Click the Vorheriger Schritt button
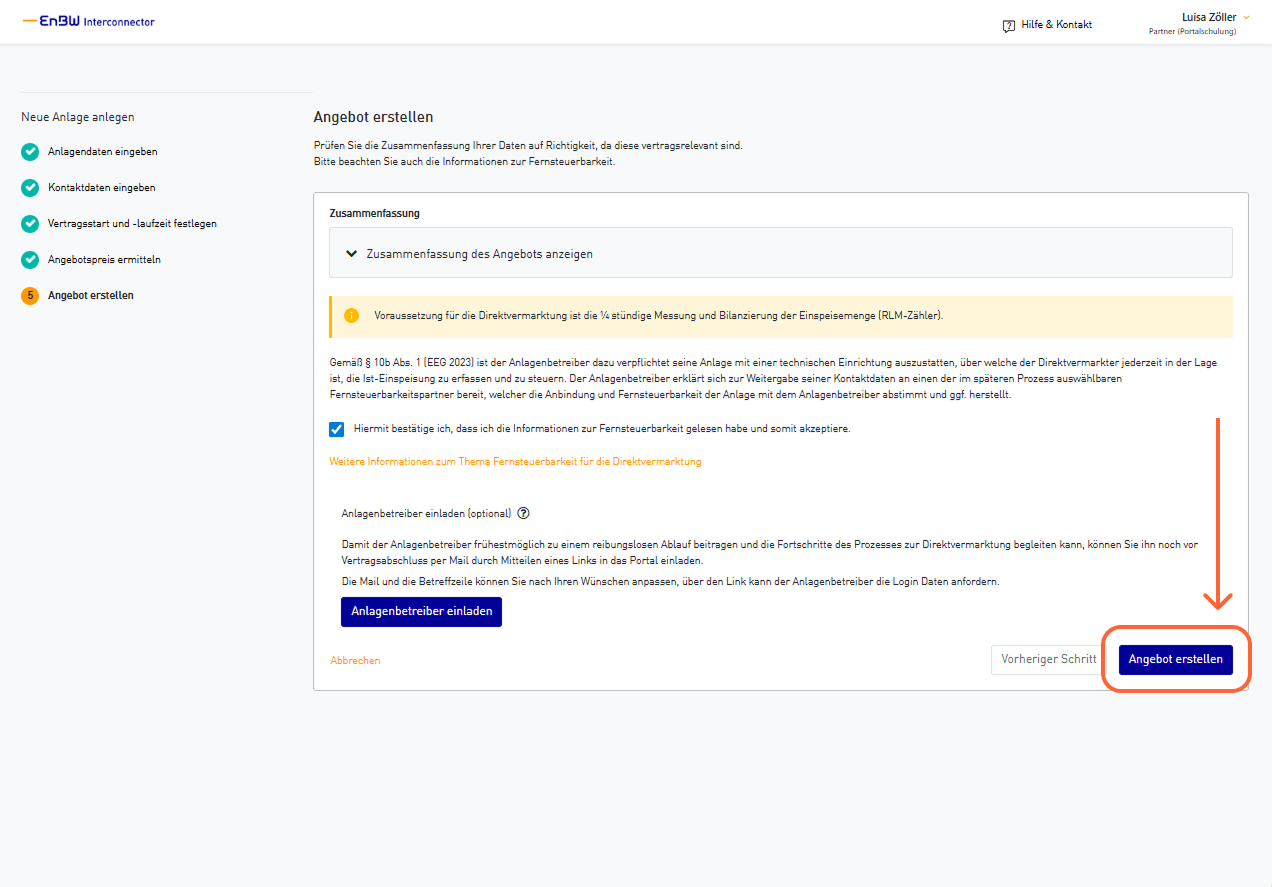Viewport: 1272px width, 887px height. tap(1048, 660)
